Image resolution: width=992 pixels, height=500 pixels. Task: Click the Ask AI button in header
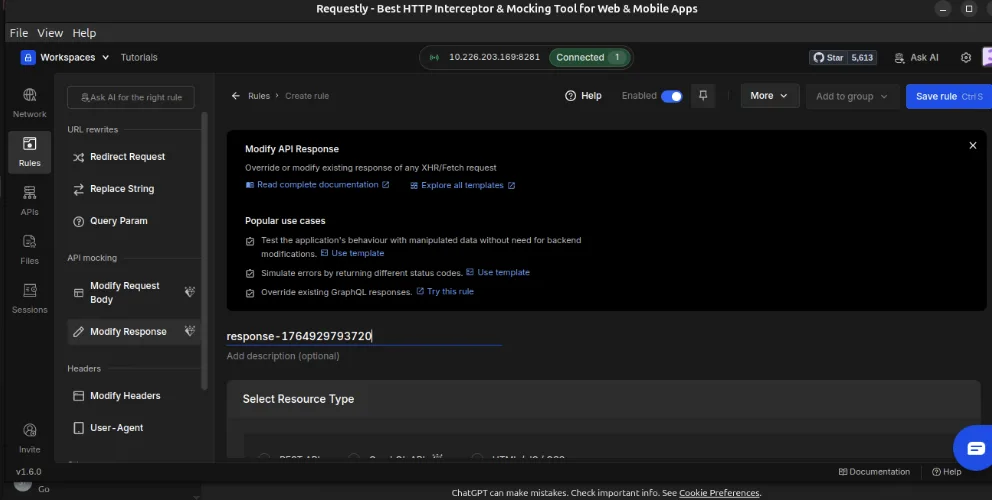[x=917, y=58]
